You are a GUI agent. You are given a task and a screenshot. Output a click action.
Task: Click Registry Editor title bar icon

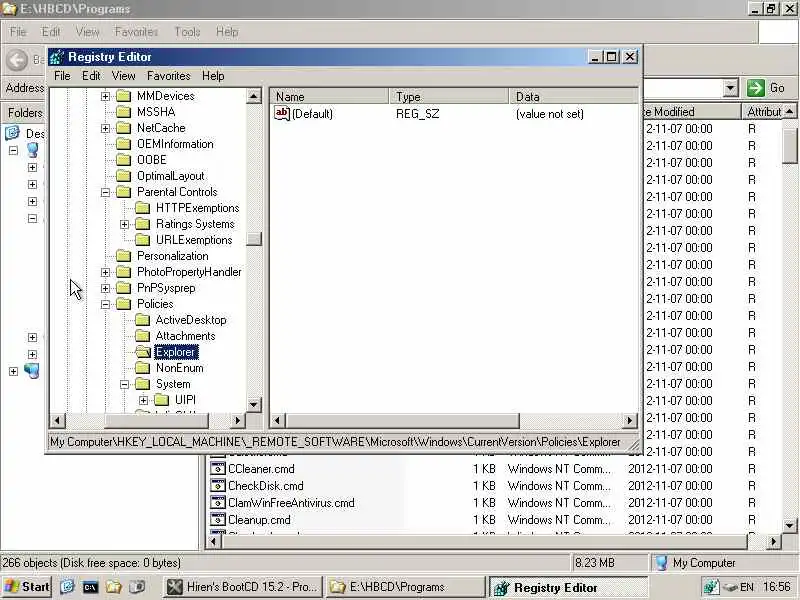coord(58,57)
